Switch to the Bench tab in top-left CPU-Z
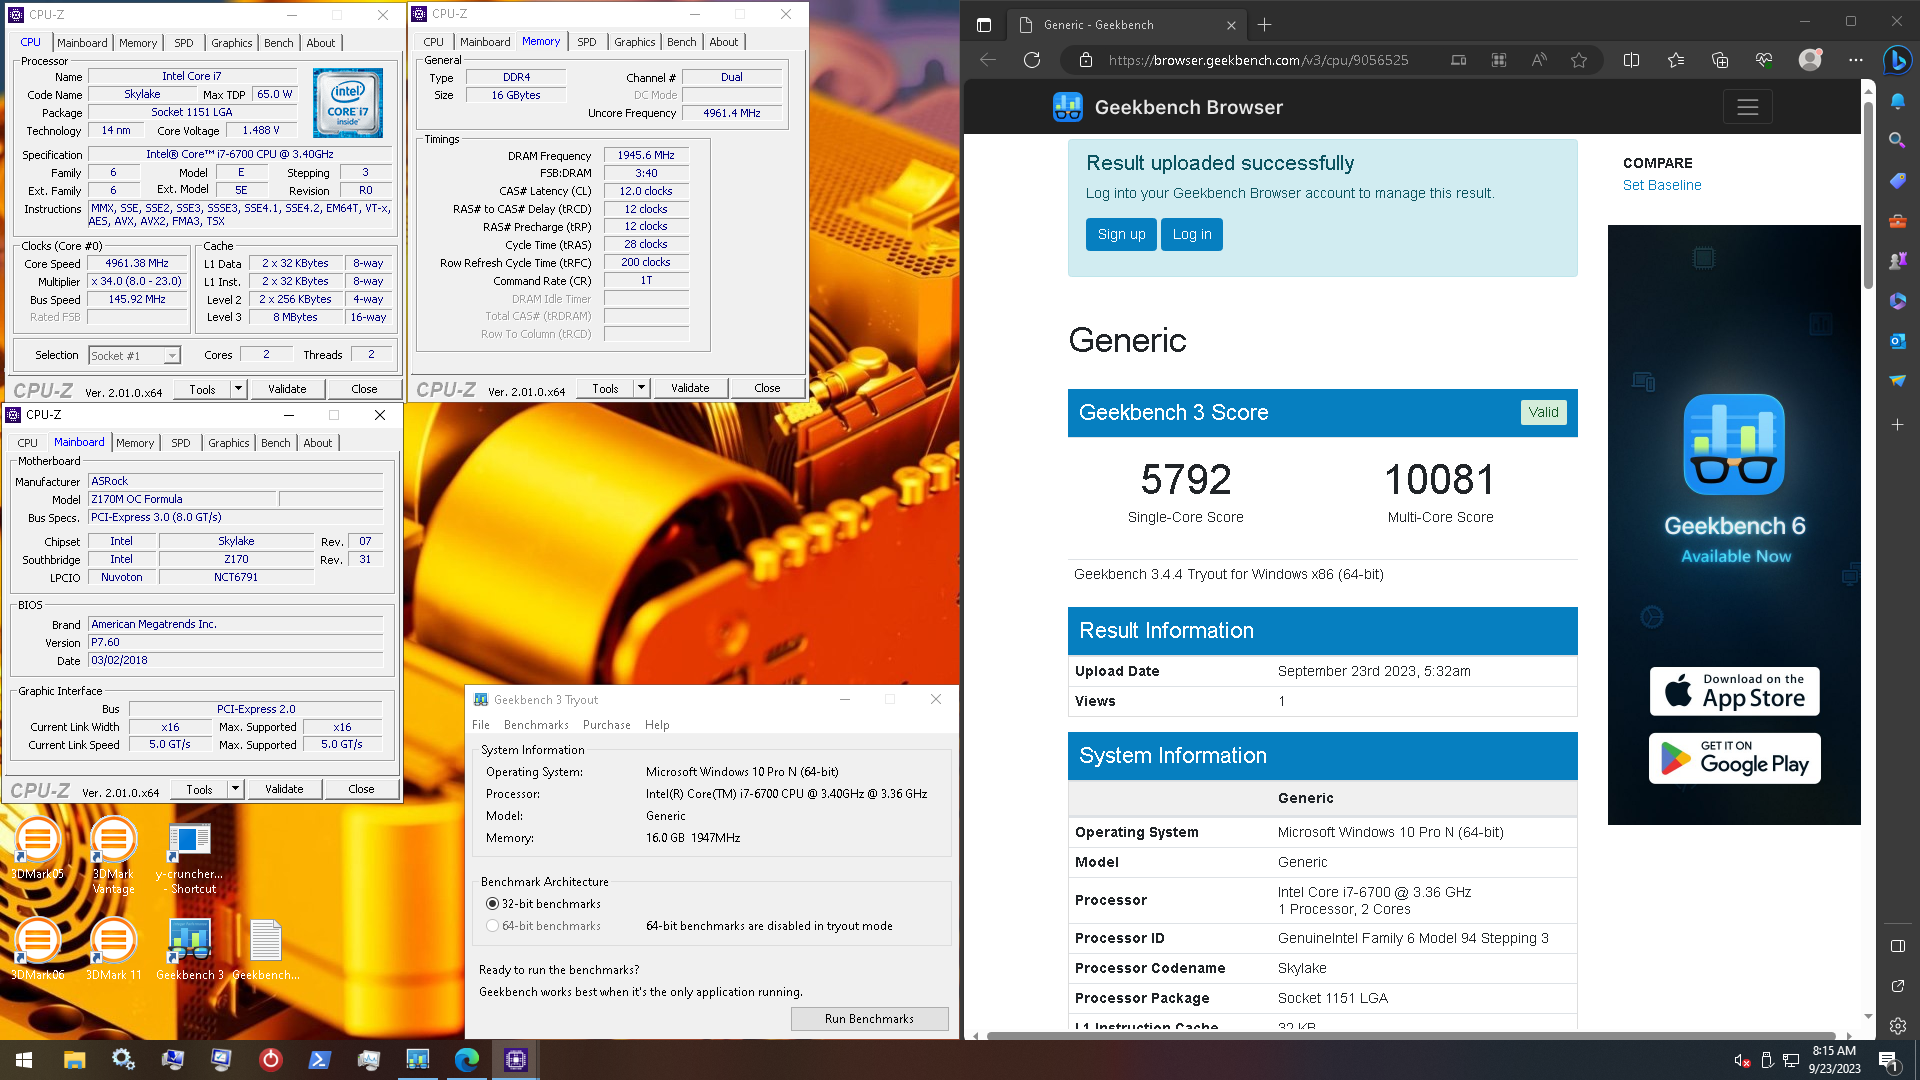This screenshot has width=1920, height=1080. click(x=279, y=43)
